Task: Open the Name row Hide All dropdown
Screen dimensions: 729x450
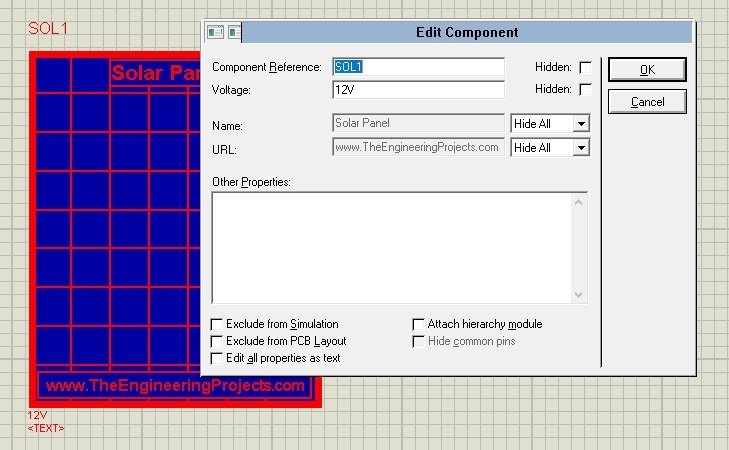Action: (x=581, y=124)
